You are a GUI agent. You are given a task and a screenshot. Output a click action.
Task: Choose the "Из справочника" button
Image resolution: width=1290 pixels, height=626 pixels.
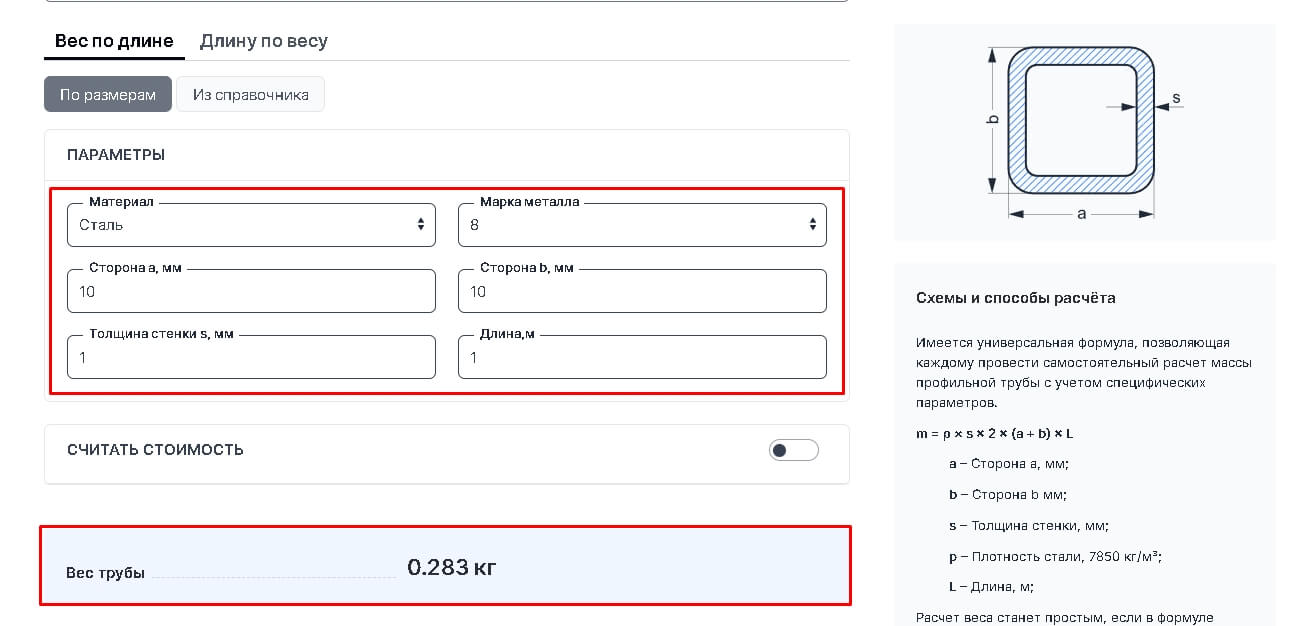250,95
